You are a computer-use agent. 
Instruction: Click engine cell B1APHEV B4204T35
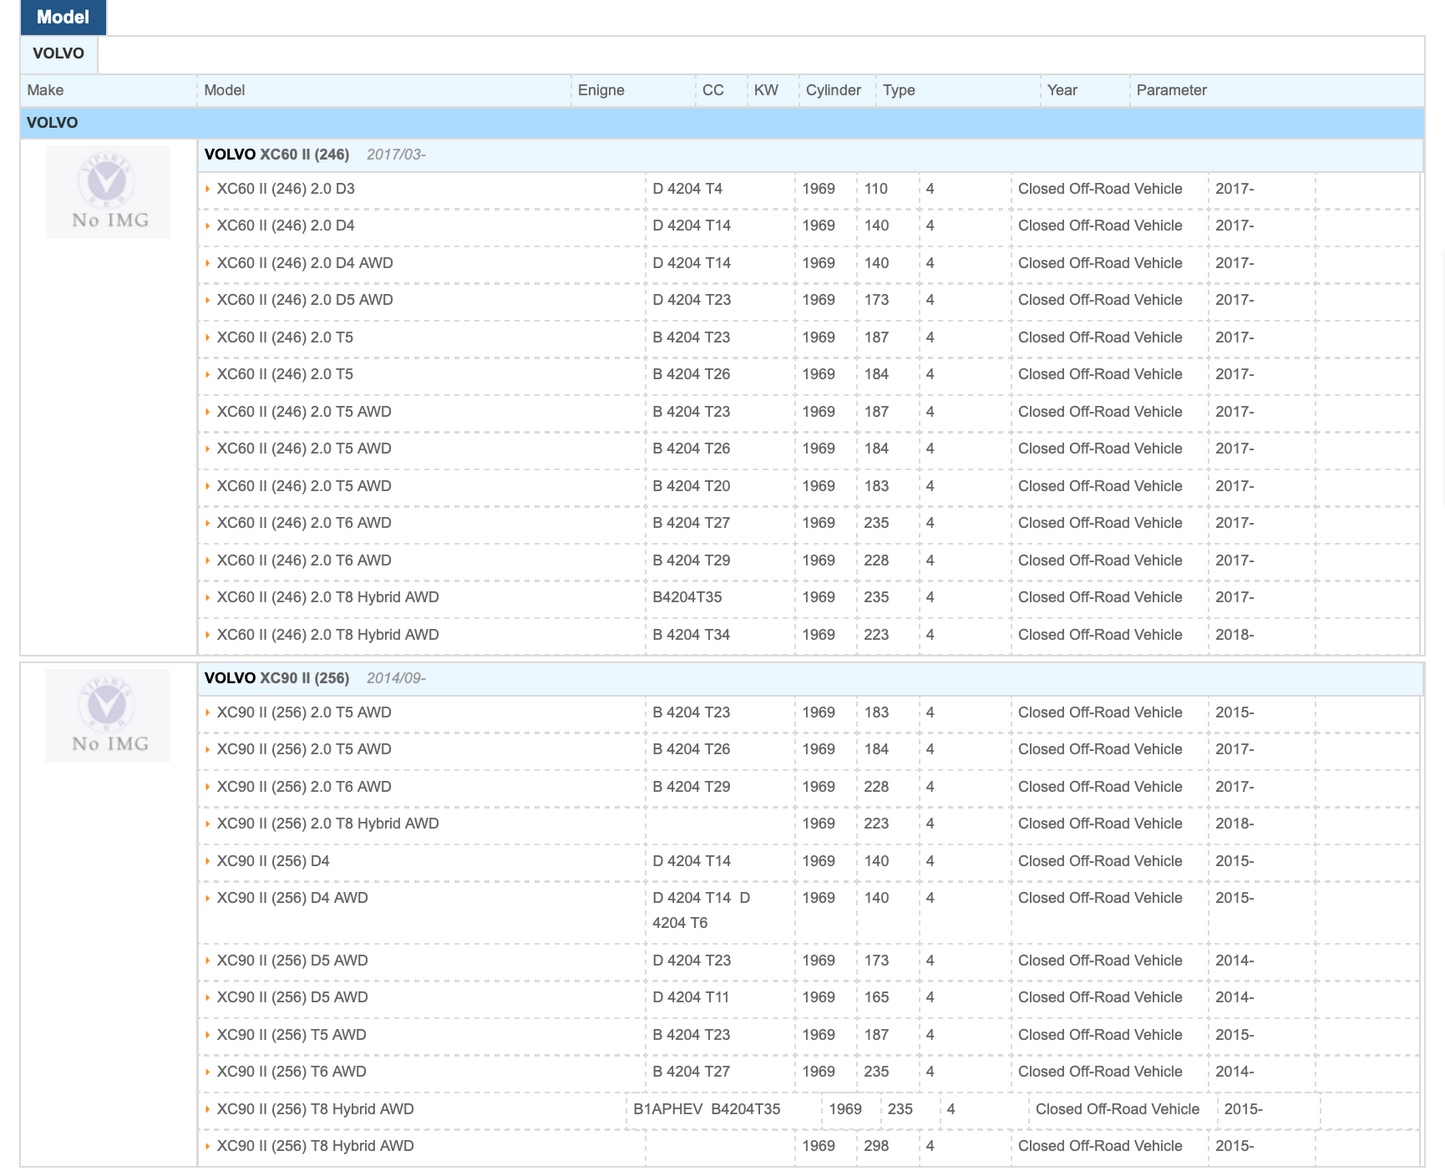click(x=707, y=1109)
